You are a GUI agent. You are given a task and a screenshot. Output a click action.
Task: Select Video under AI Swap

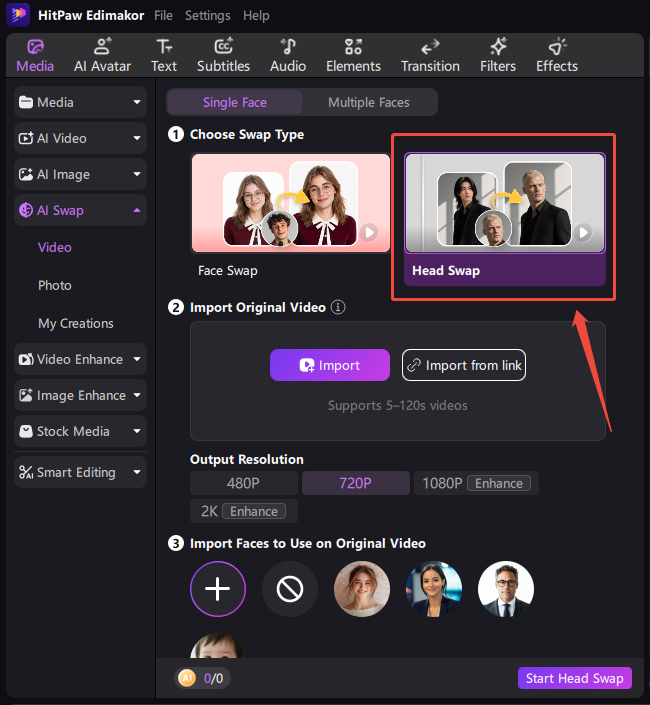pyautogui.click(x=55, y=247)
